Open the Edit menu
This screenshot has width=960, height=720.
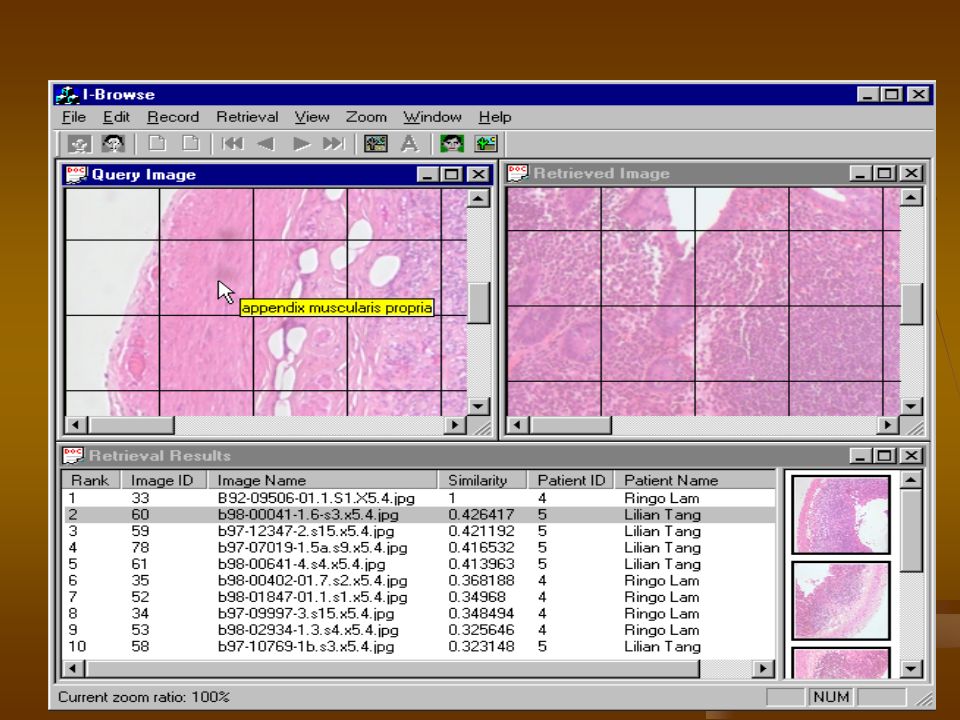click(x=116, y=117)
